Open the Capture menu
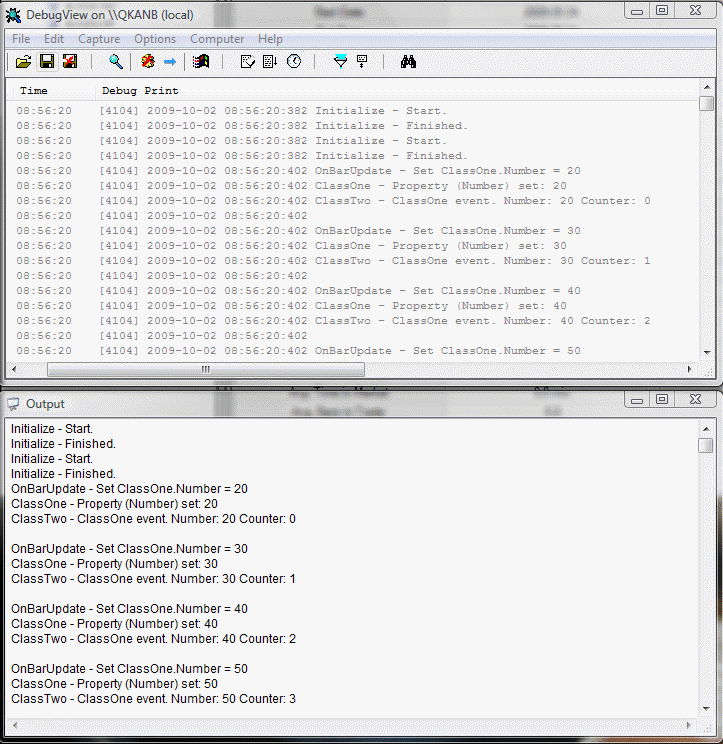 99,39
